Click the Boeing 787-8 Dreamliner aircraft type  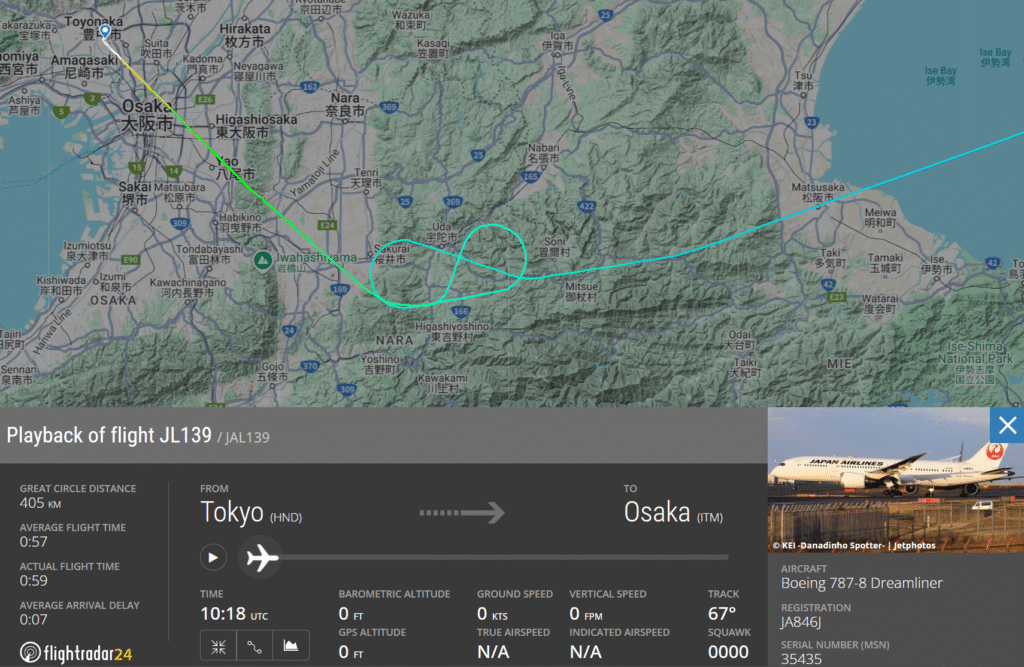(861, 583)
